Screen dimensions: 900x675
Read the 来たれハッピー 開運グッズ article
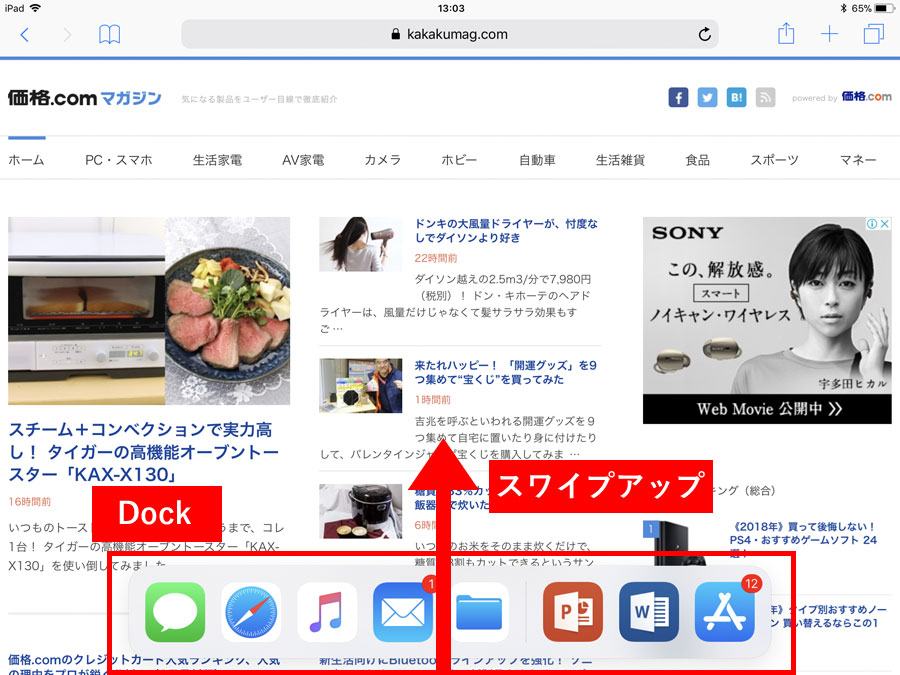[x=506, y=373]
